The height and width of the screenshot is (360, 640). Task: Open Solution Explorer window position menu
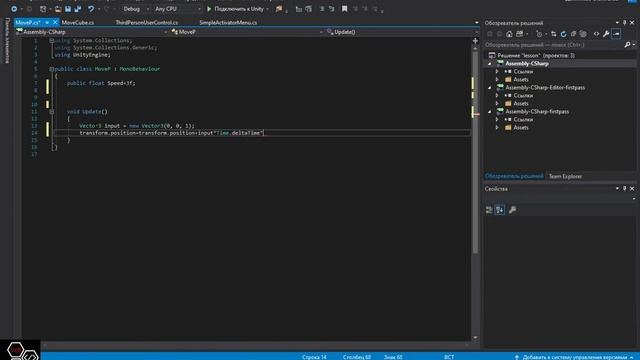(x=617, y=23)
